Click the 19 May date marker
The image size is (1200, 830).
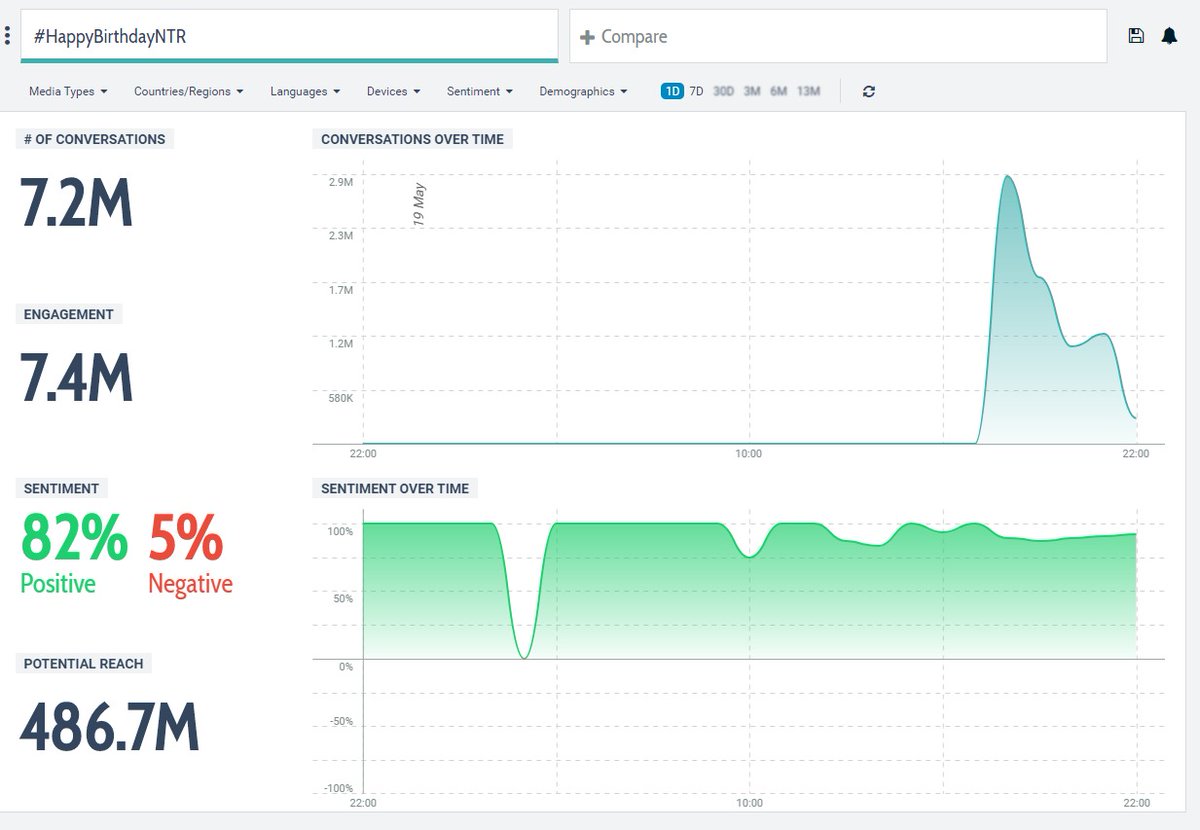point(419,205)
